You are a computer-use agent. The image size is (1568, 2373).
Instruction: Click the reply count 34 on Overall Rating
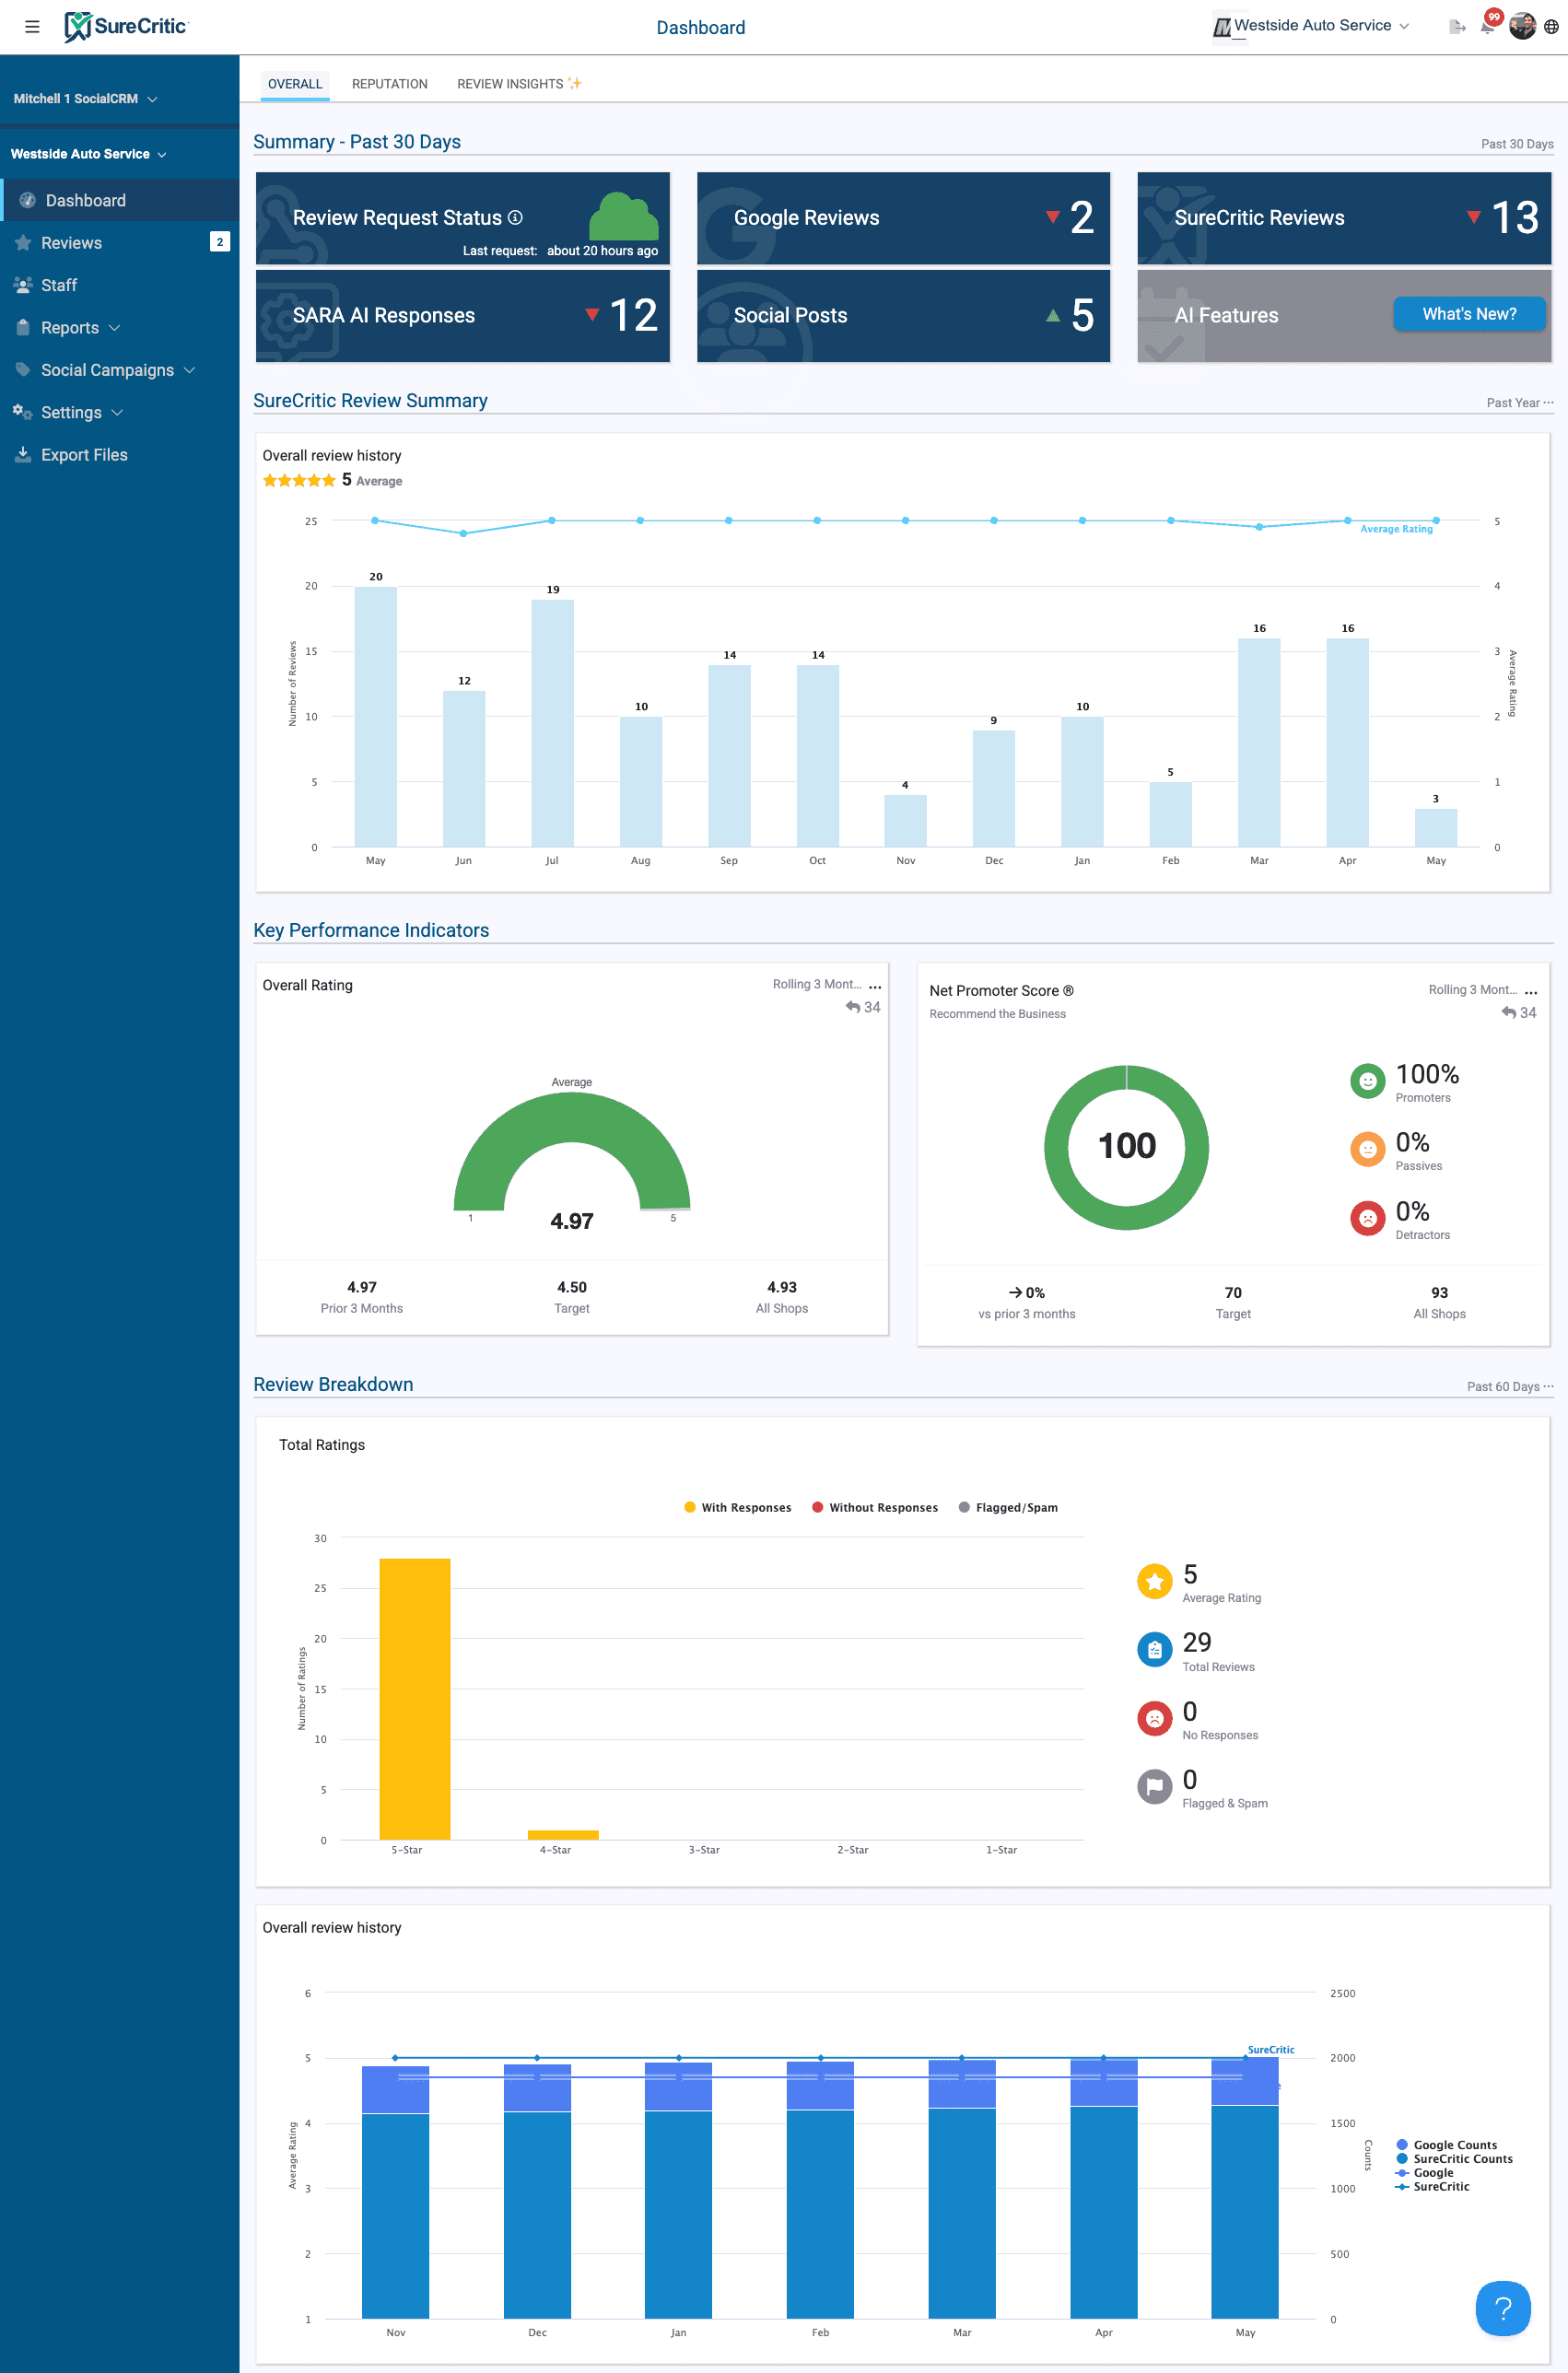[x=863, y=1007]
